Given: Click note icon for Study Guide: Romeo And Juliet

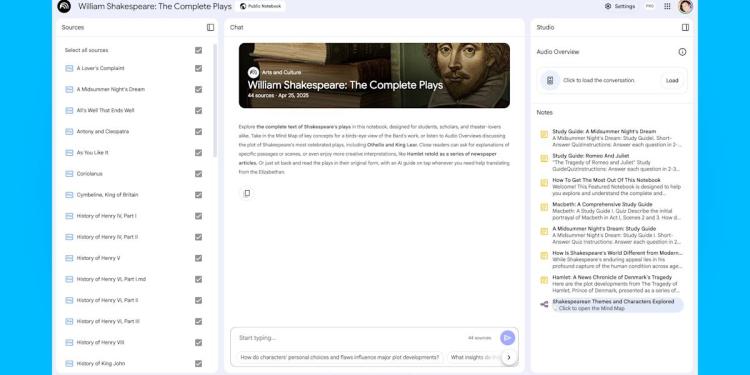Looking at the screenshot, I should point(544,159).
